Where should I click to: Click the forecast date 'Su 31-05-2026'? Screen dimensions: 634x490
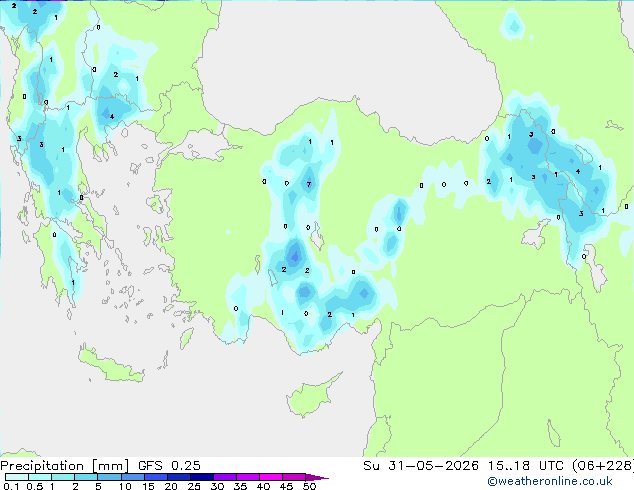[421, 466]
